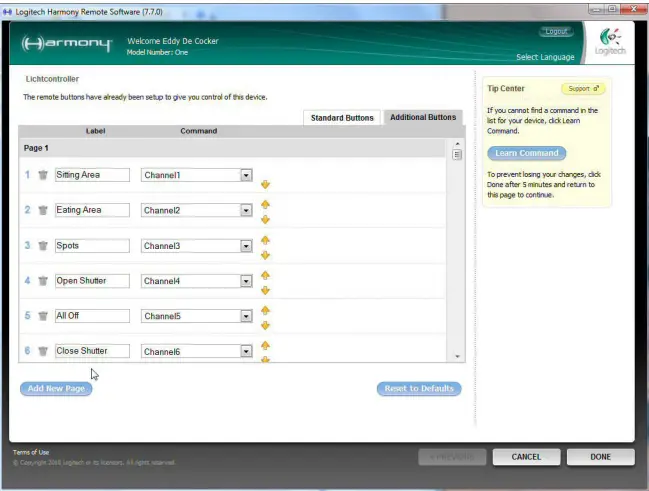The width and height of the screenshot is (649, 491).
Task: Click the list scrollbar up arrow
Action: (x=457, y=144)
